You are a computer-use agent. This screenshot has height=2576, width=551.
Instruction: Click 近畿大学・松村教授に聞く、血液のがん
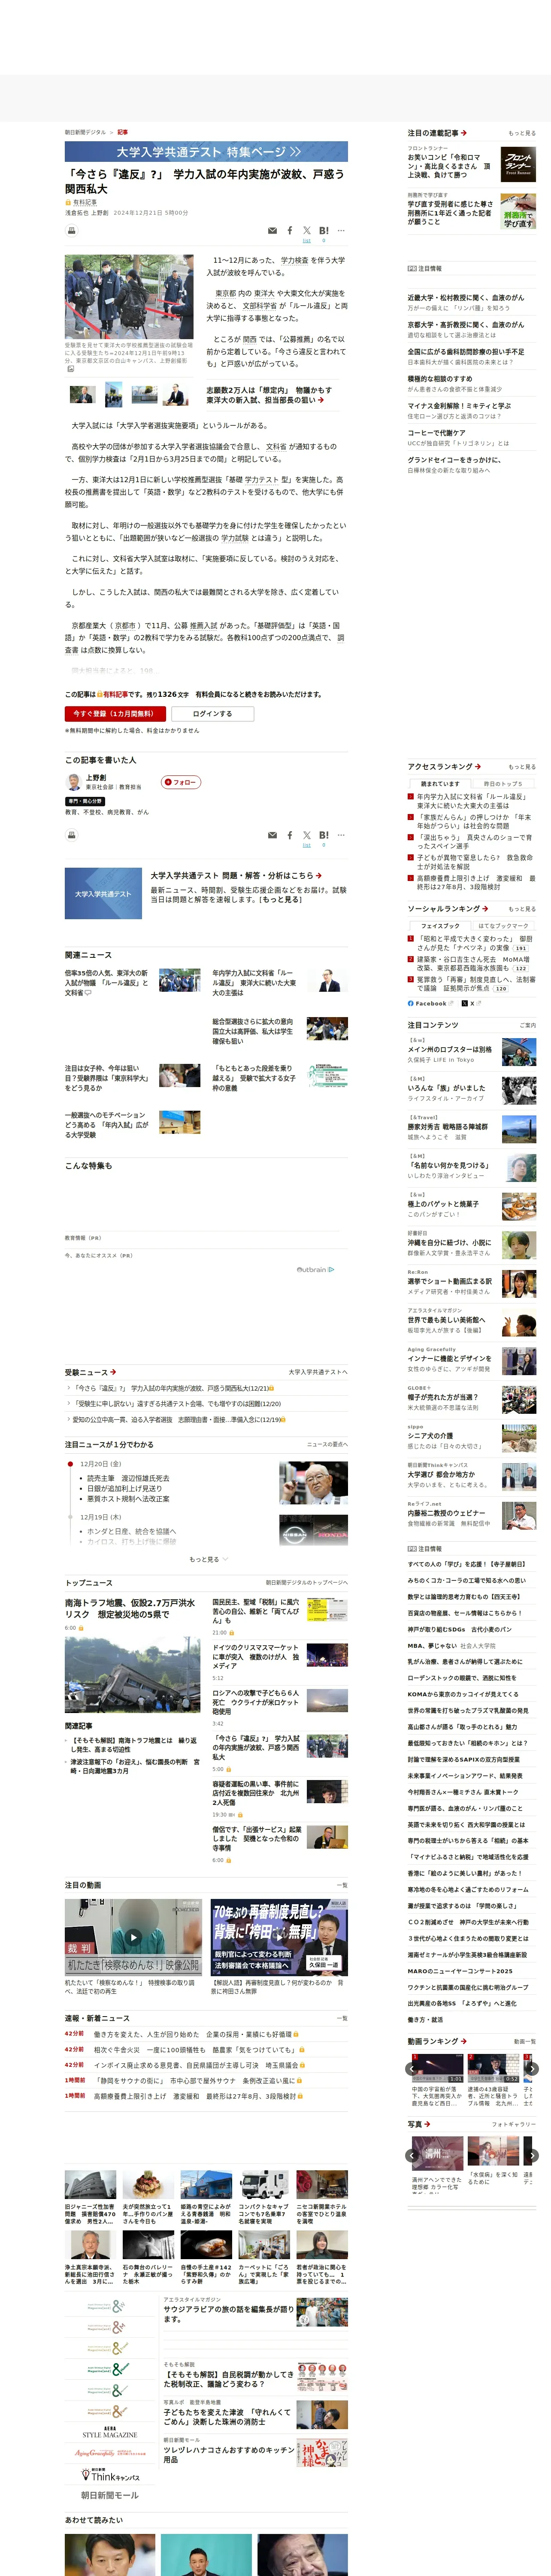pyautogui.click(x=465, y=297)
